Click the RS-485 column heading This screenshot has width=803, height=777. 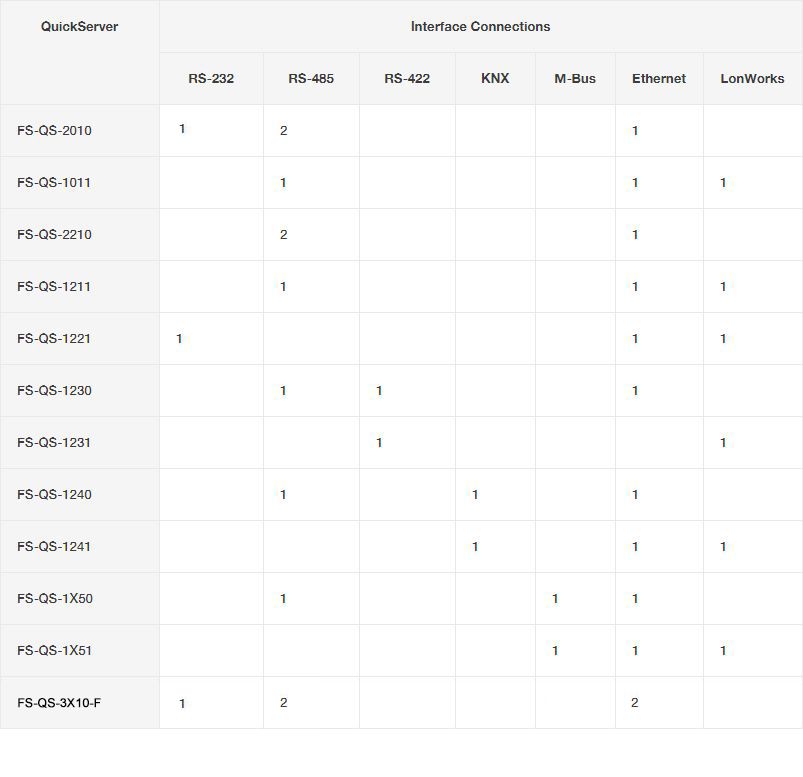[x=311, y=78]
